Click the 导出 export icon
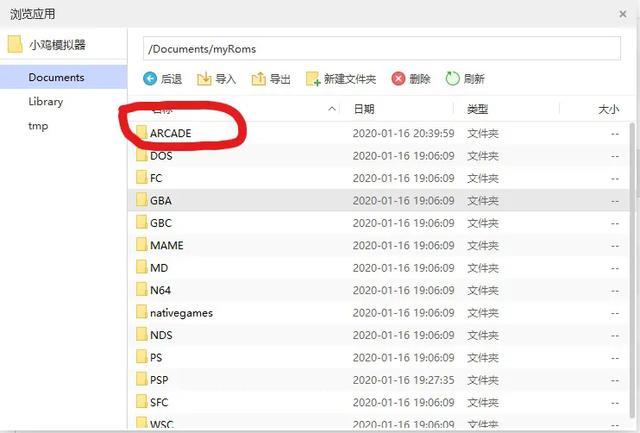Image resolution: width=640 pixels, height=433 pixels. pyautogui.click(x=258, y=78)
